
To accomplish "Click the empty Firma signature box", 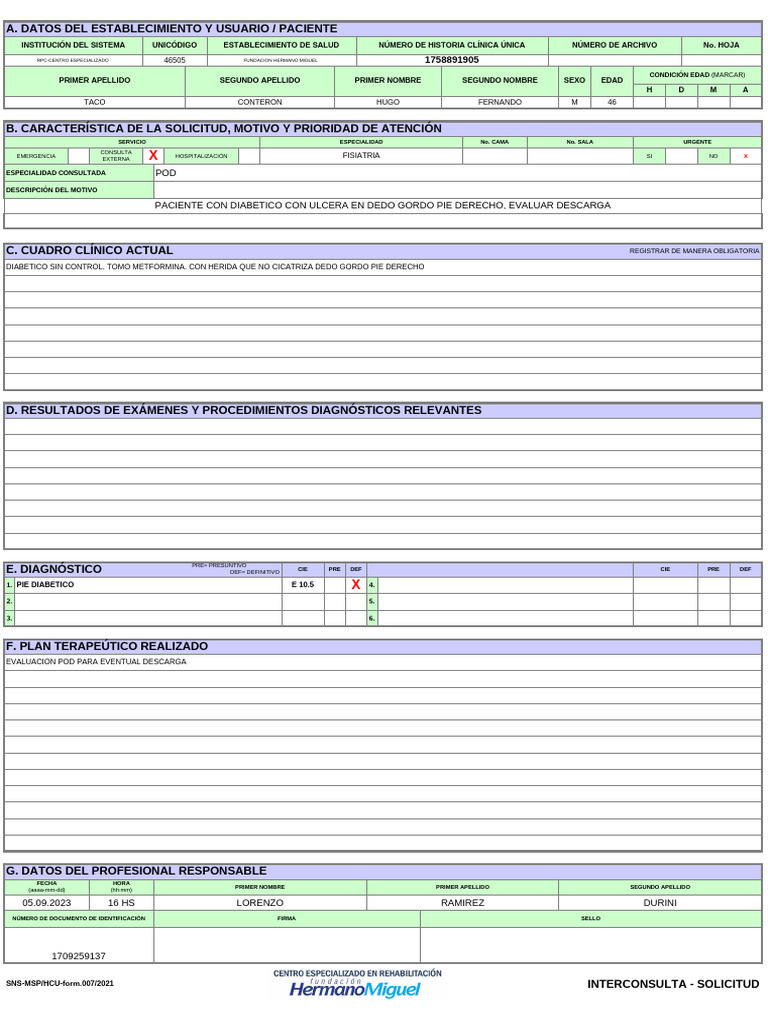I will point(287,944).
